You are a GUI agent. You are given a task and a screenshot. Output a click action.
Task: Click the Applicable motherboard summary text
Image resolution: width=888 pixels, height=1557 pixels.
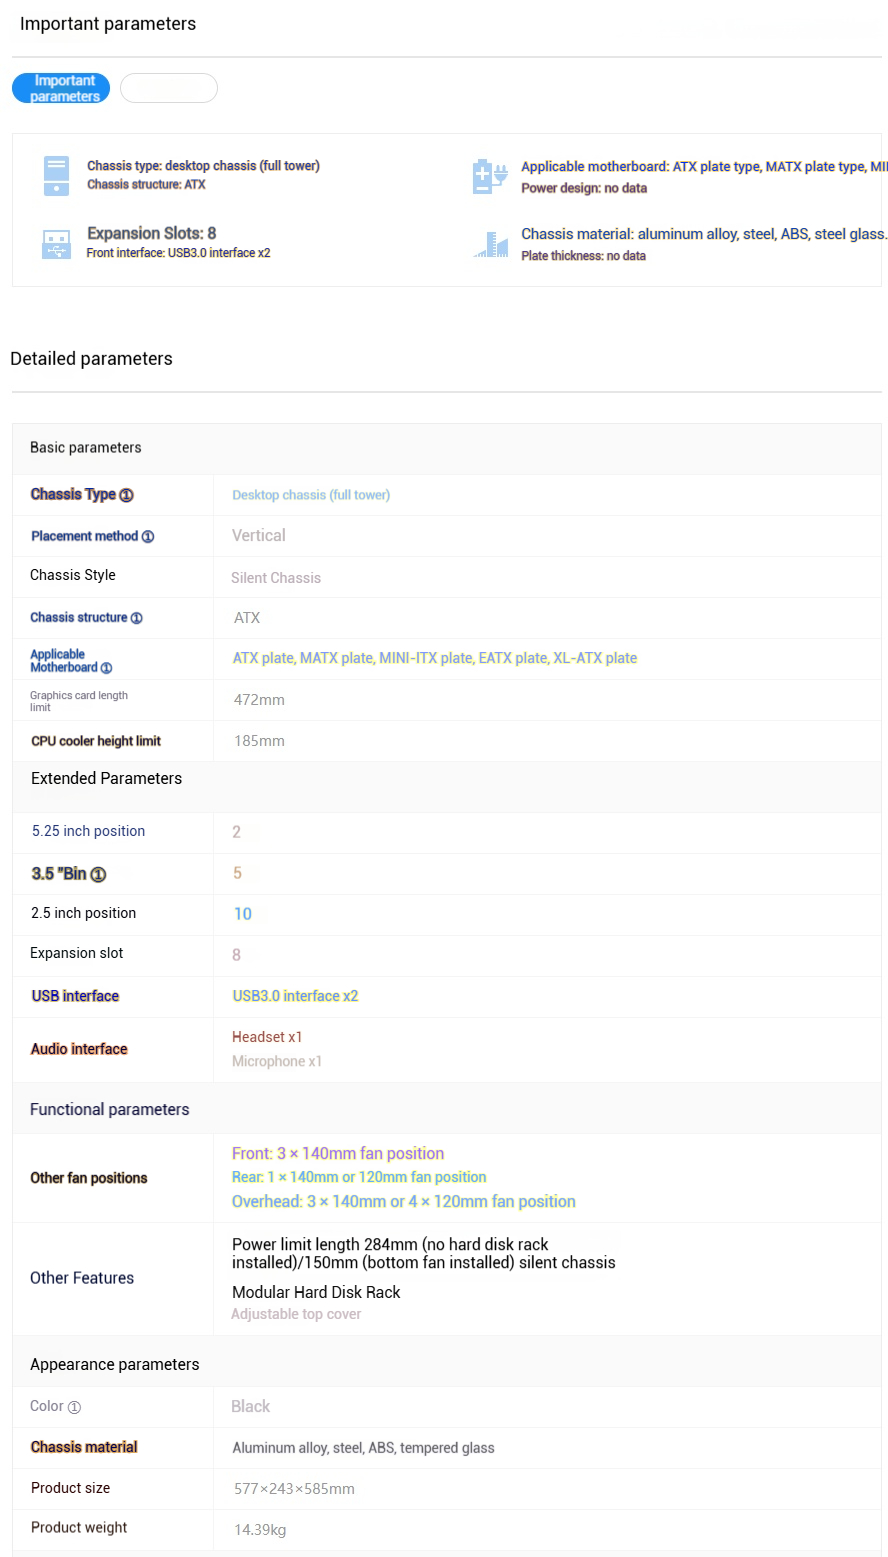(x=704, y=167)
